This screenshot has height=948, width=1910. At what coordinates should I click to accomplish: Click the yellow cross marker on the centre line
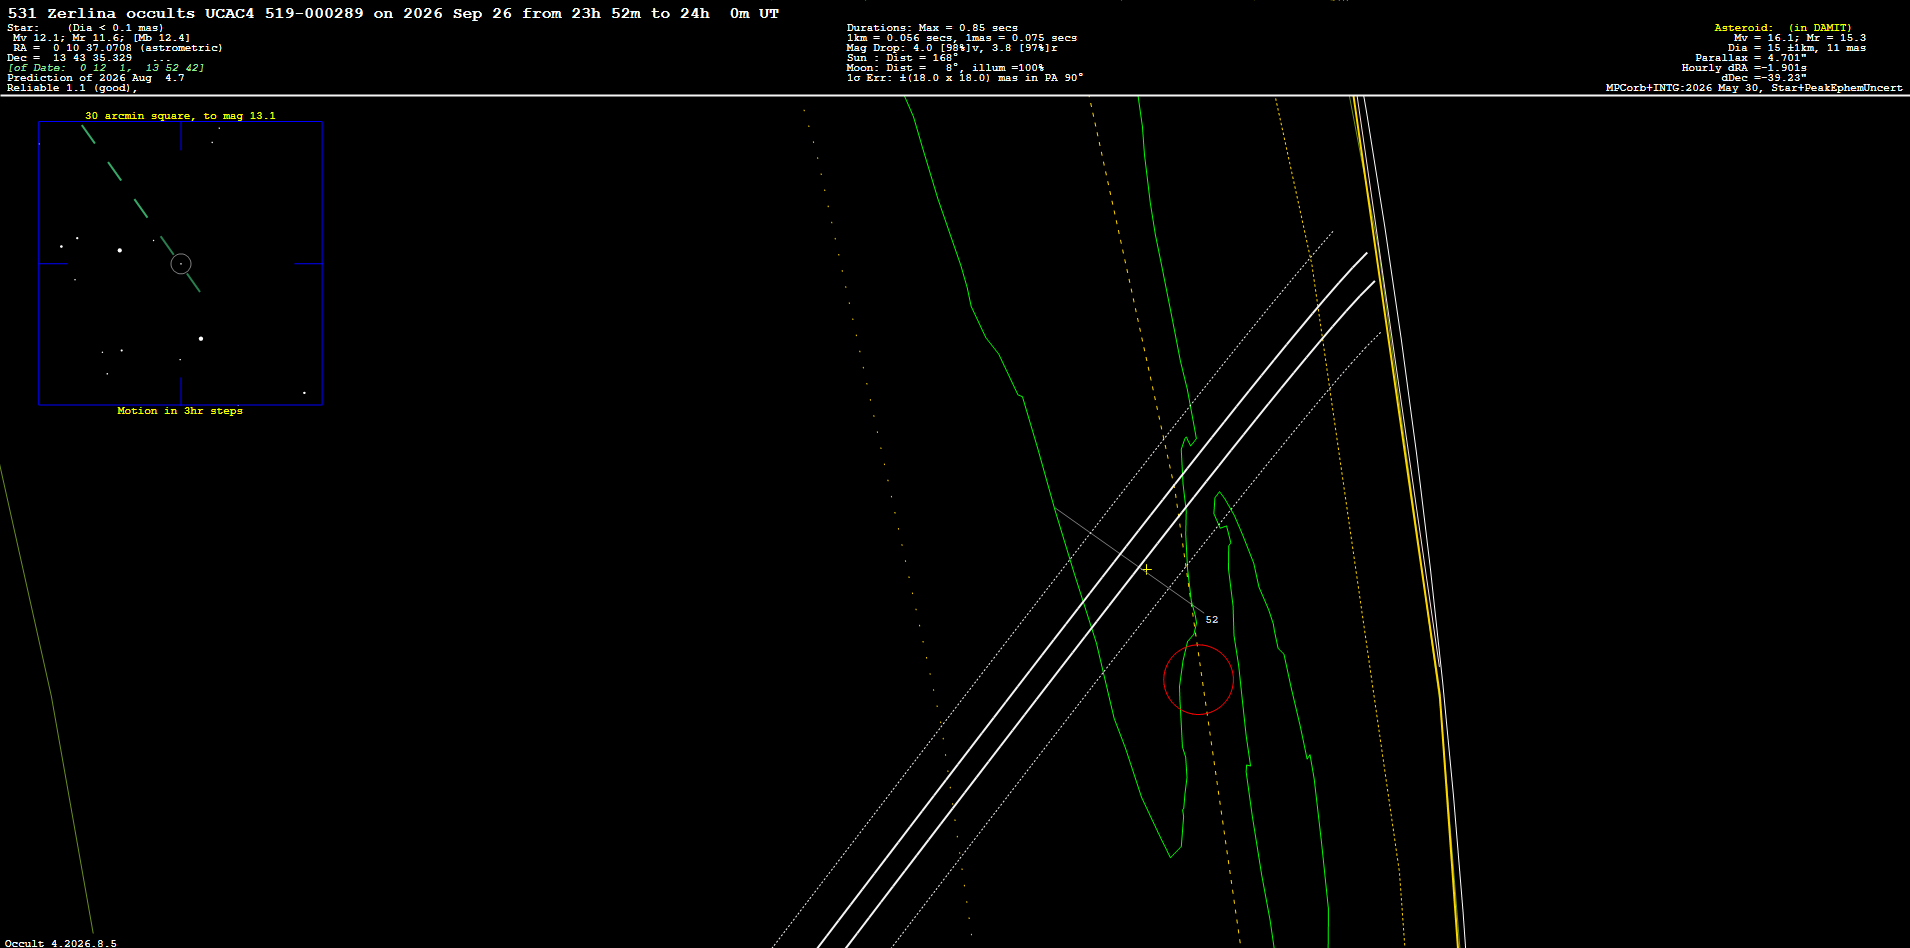[x=1146, y=569]
